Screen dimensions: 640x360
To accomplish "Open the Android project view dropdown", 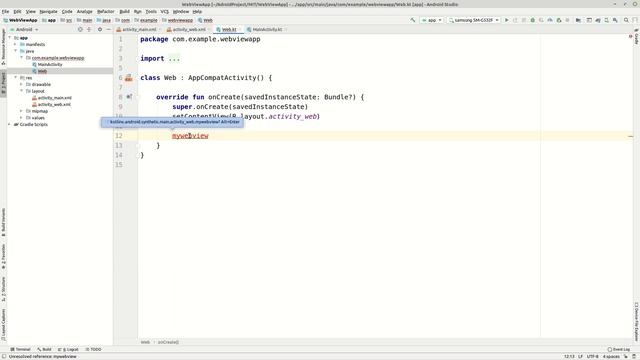I will [24, 29].
